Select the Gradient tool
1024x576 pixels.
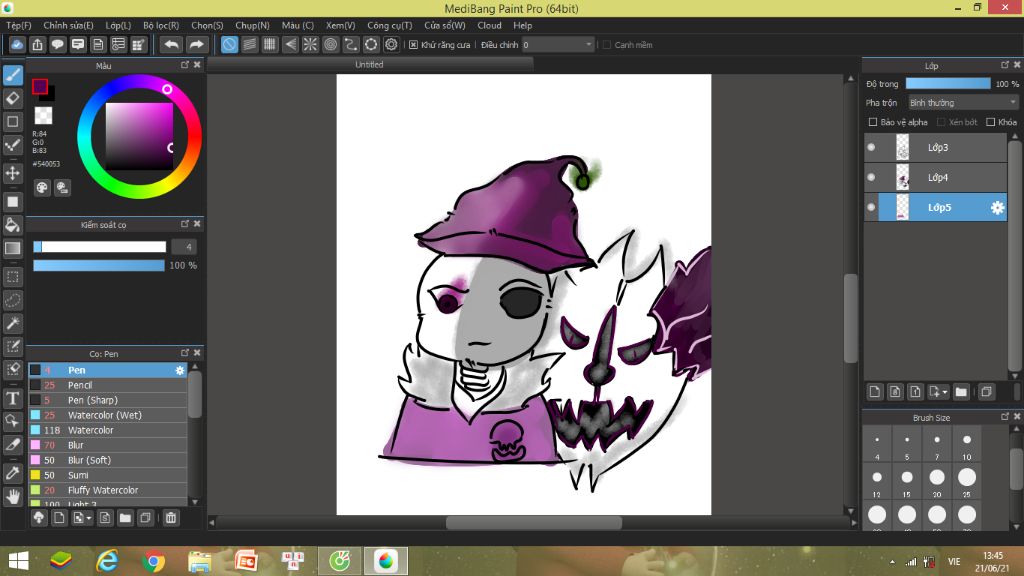pos(12,248)
